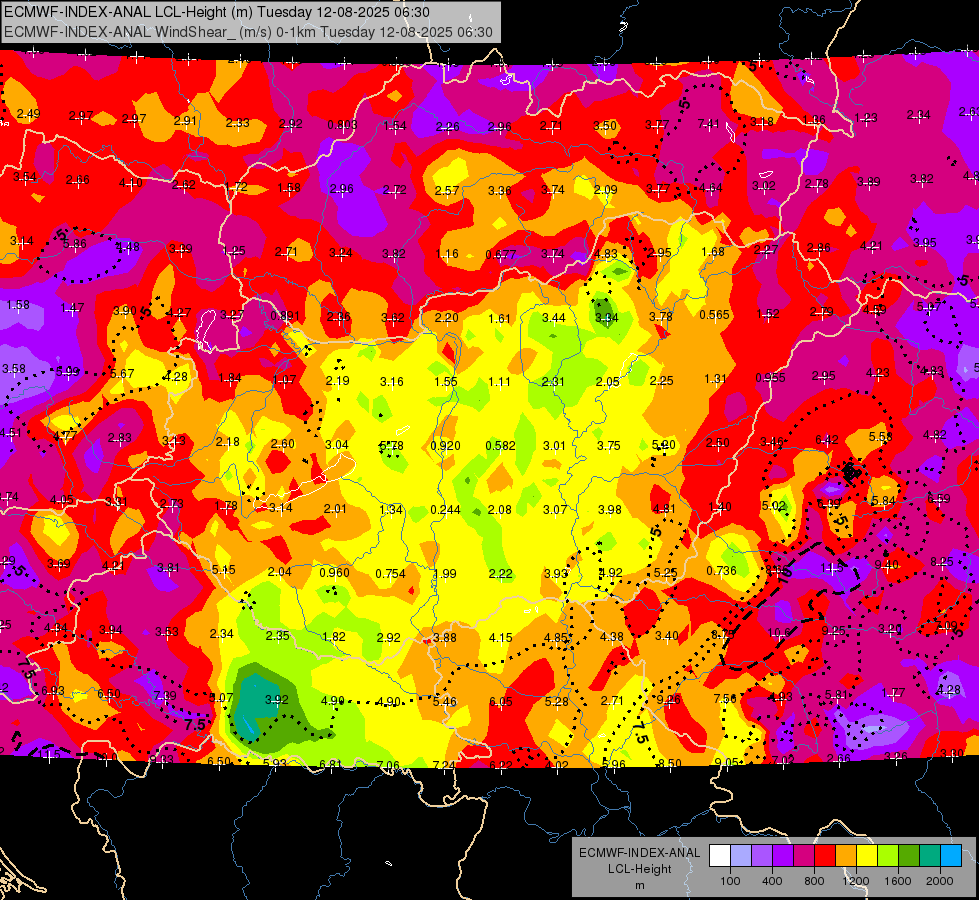This screenshot has width=979, height=900.
Task: Click the wind shear value 6.81
Action: [x=330, y=764]
